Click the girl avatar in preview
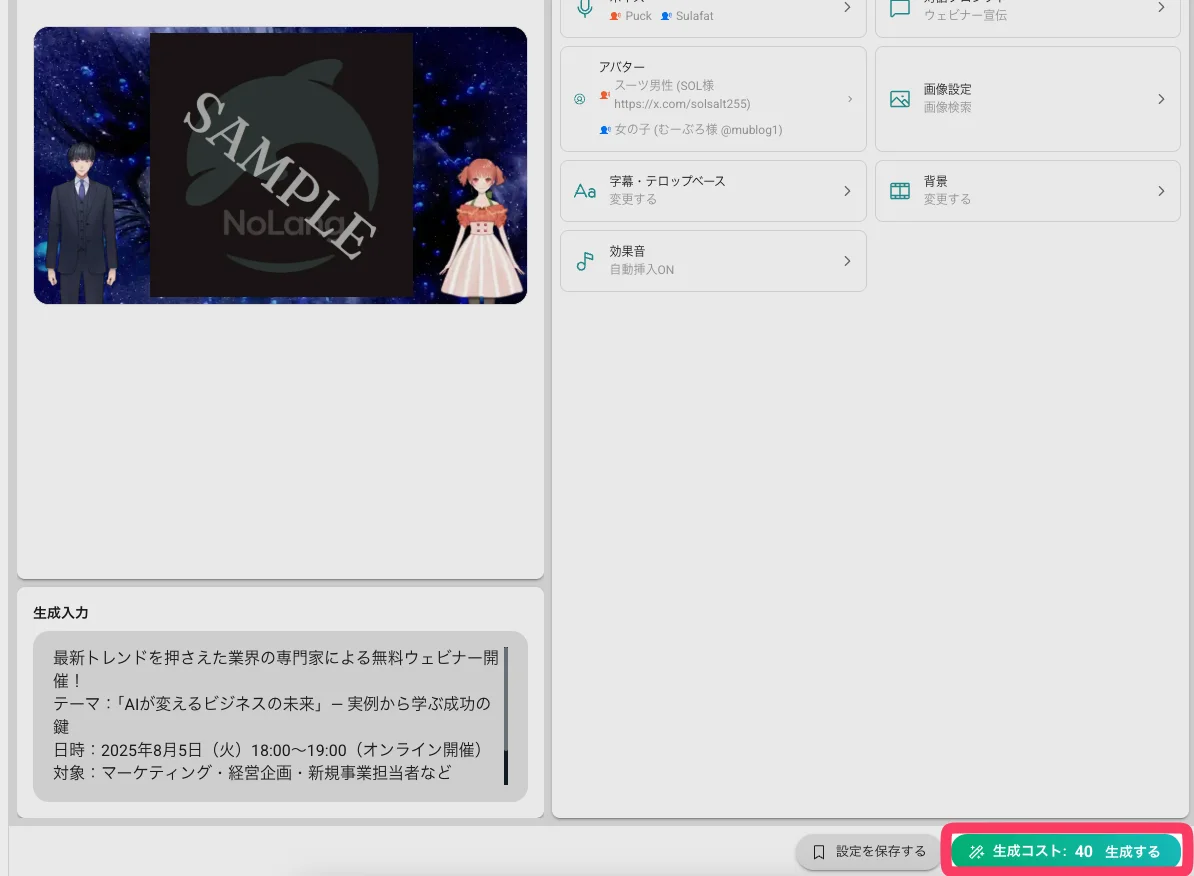This screenshot has height=876, width=1194. coord(482,230)
